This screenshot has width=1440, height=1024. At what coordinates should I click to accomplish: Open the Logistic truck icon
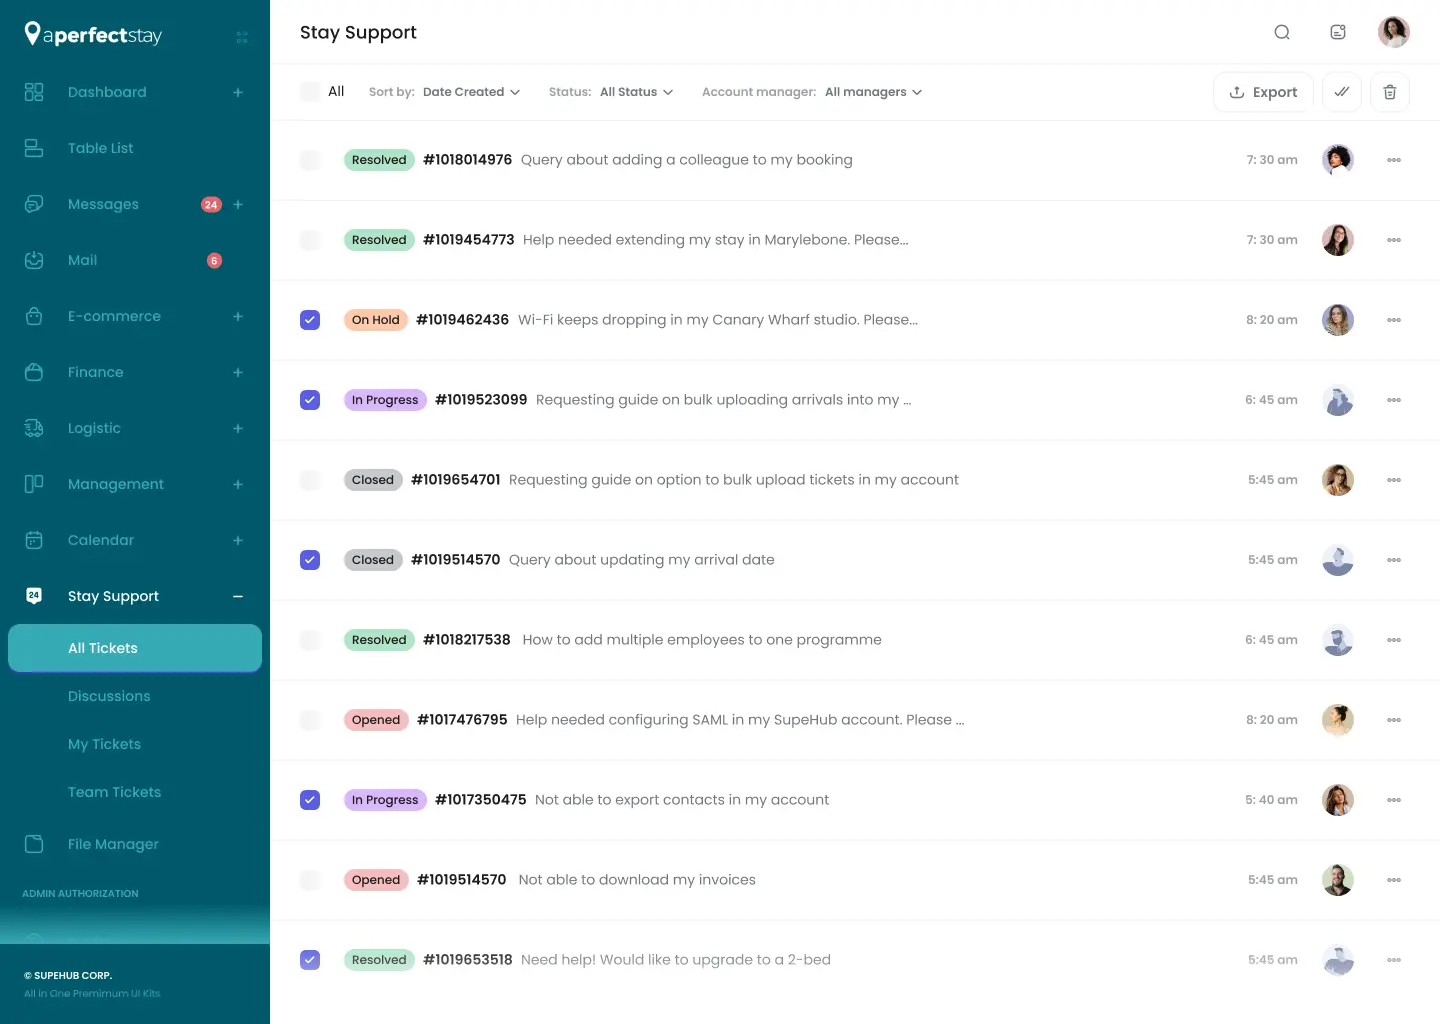(34, 428)
